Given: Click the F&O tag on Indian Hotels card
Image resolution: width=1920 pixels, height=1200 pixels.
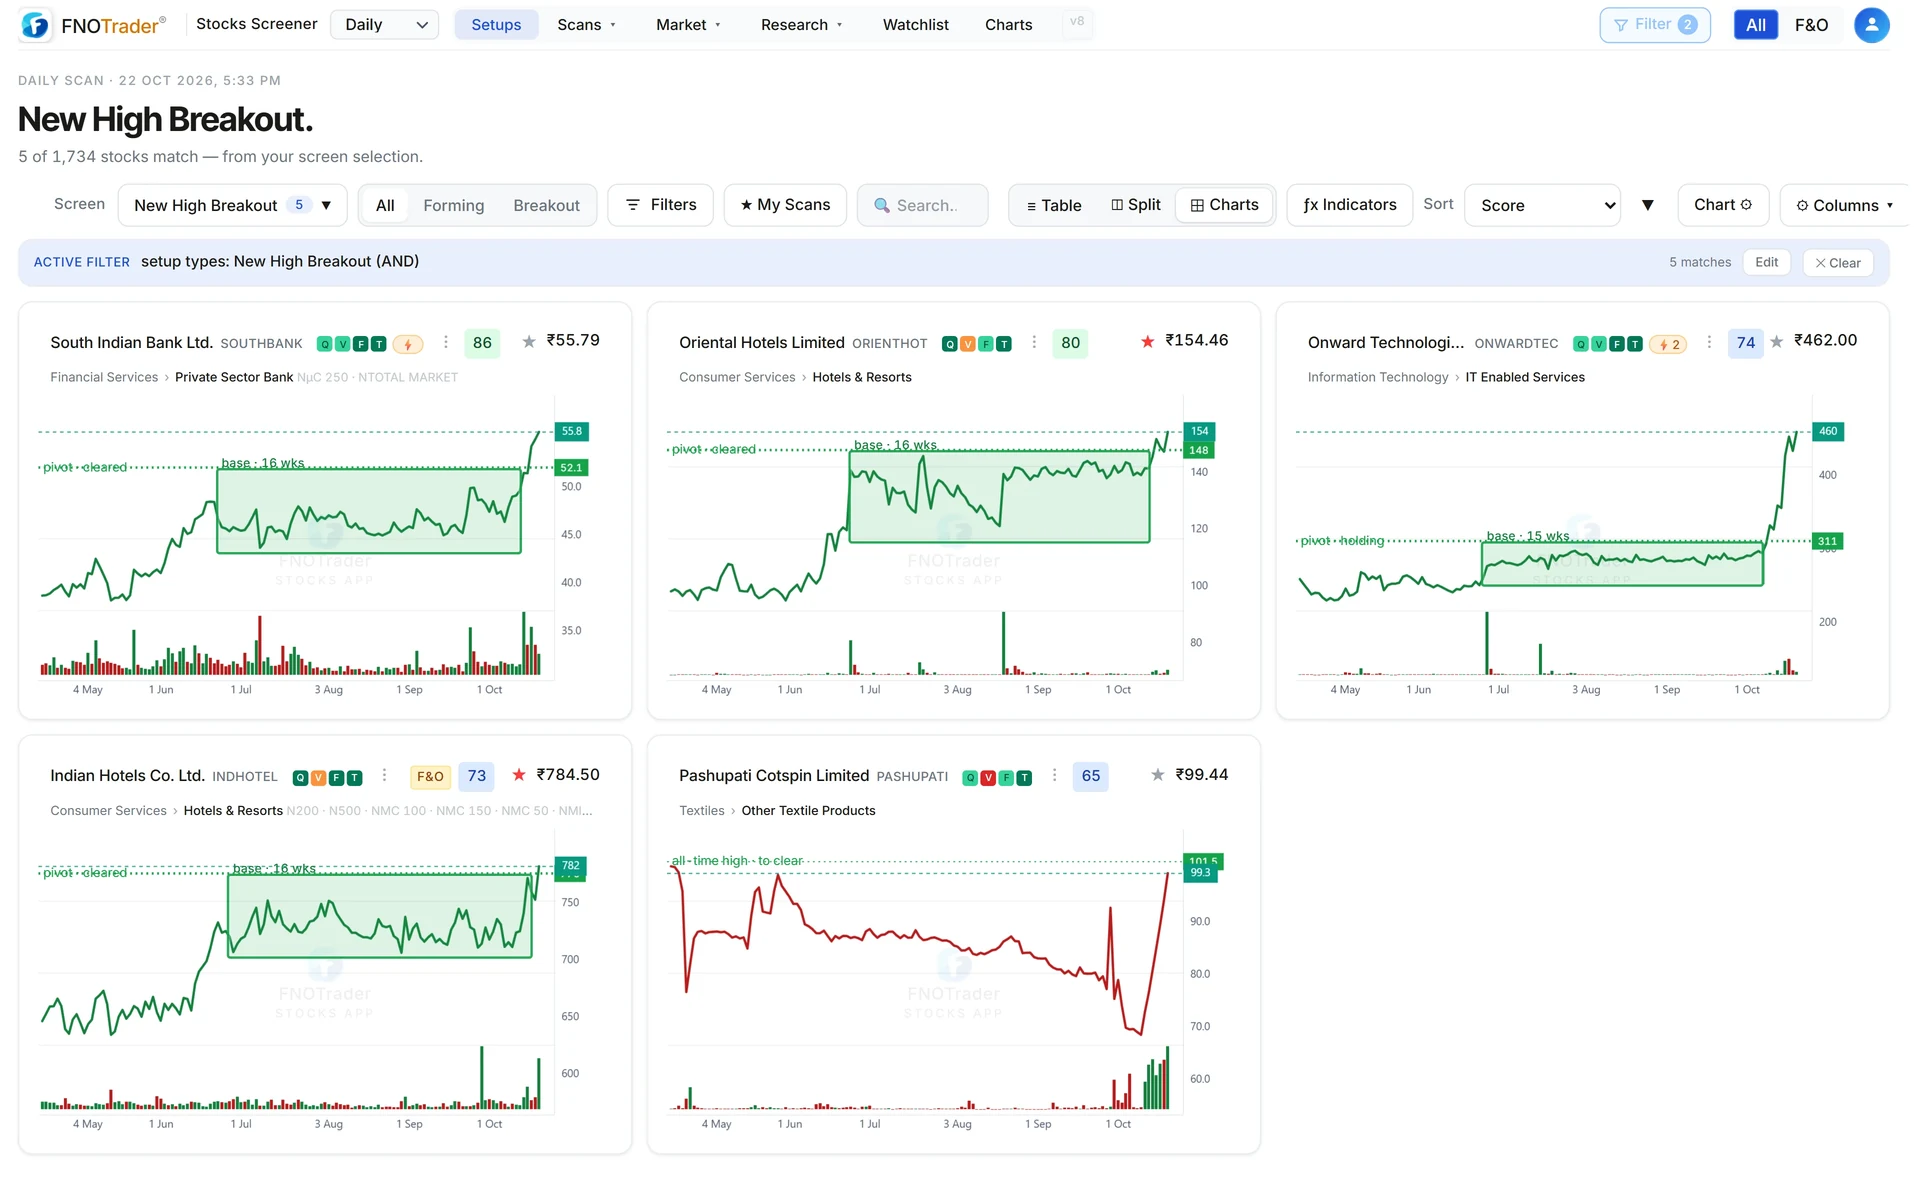Looking at the screenshot, I should pos(430,777).
